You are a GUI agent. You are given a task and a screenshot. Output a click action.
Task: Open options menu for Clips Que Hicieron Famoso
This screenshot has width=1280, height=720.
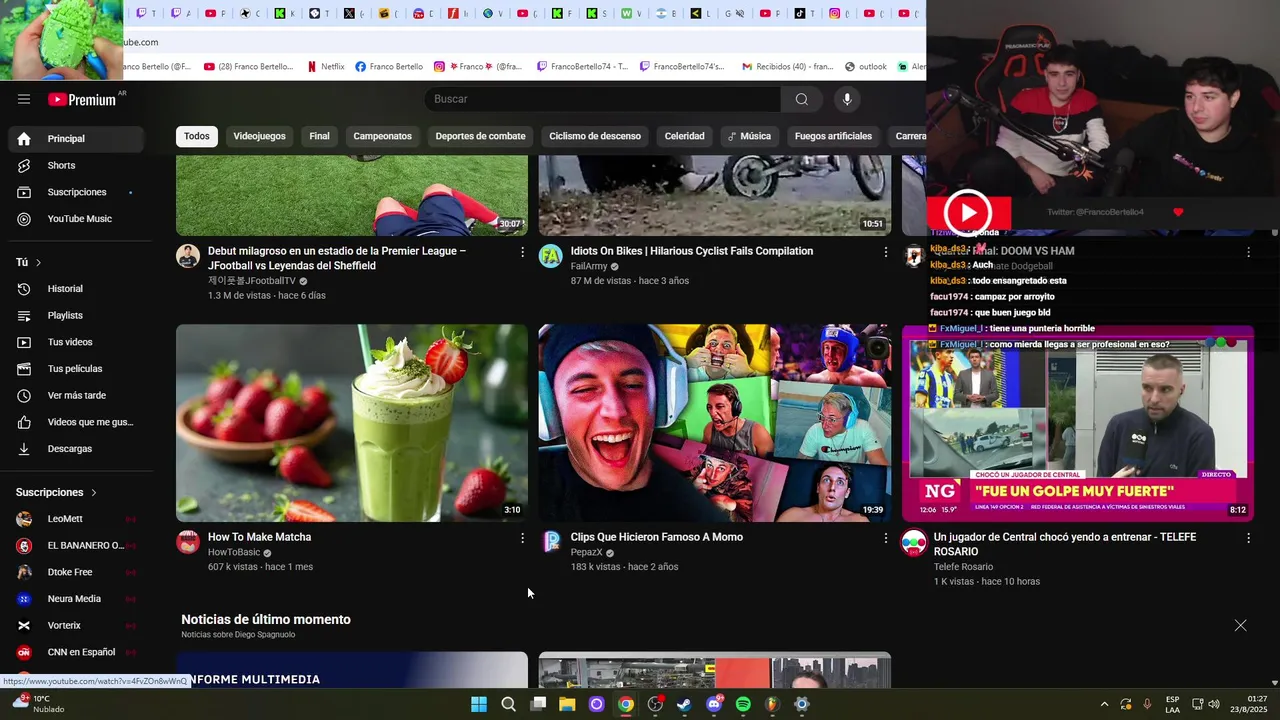tap(885, 538)
